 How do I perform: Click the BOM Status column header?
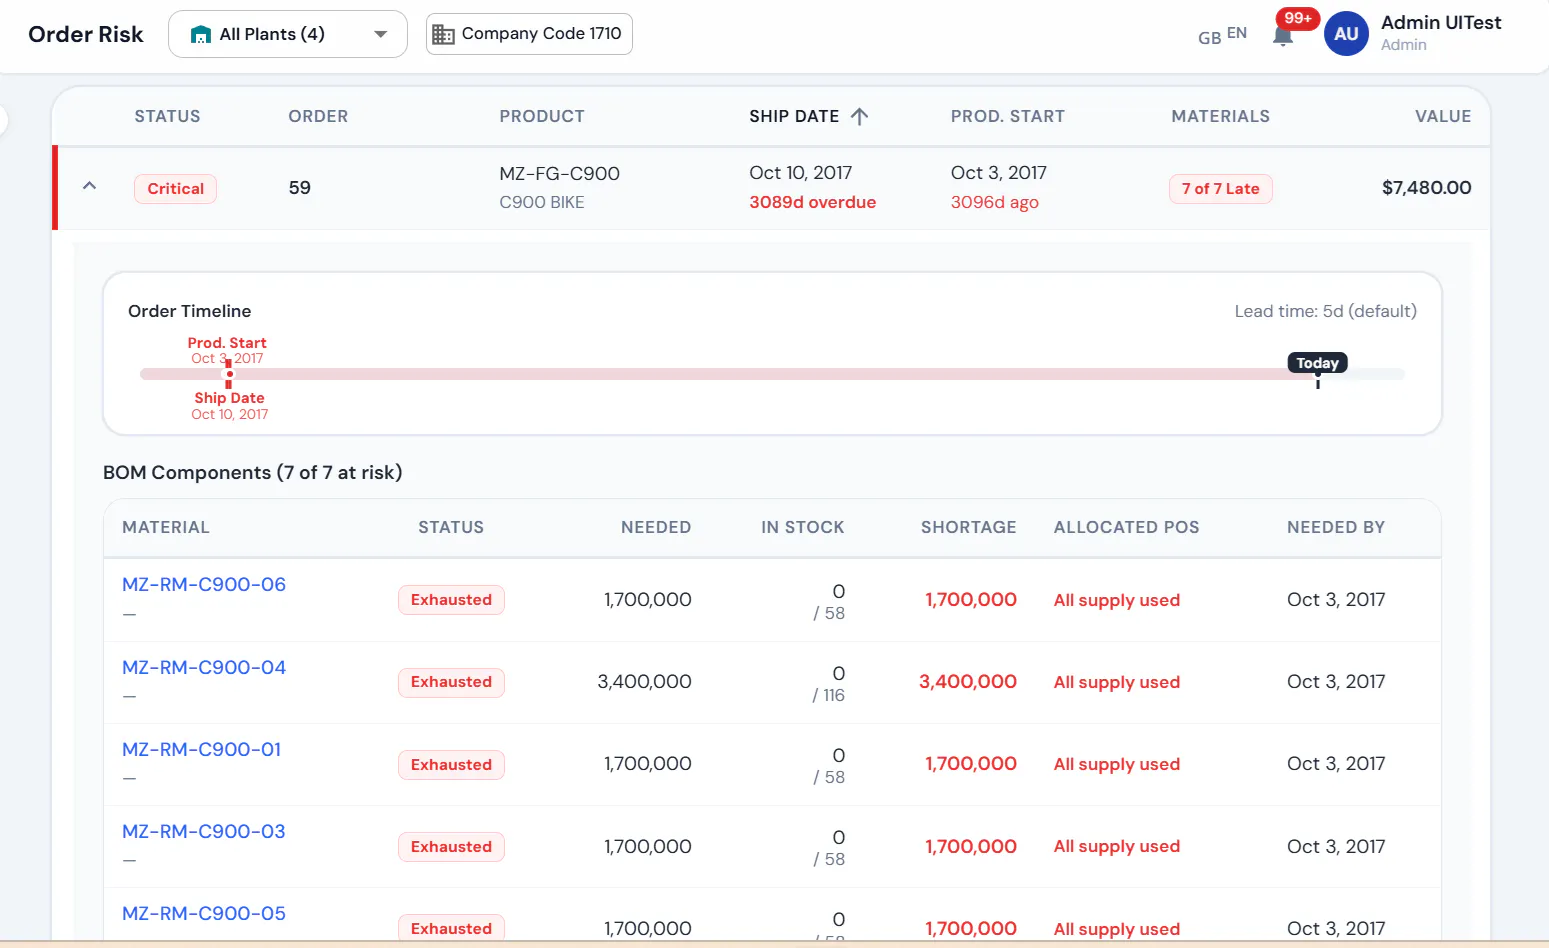[x=450, y=527]
